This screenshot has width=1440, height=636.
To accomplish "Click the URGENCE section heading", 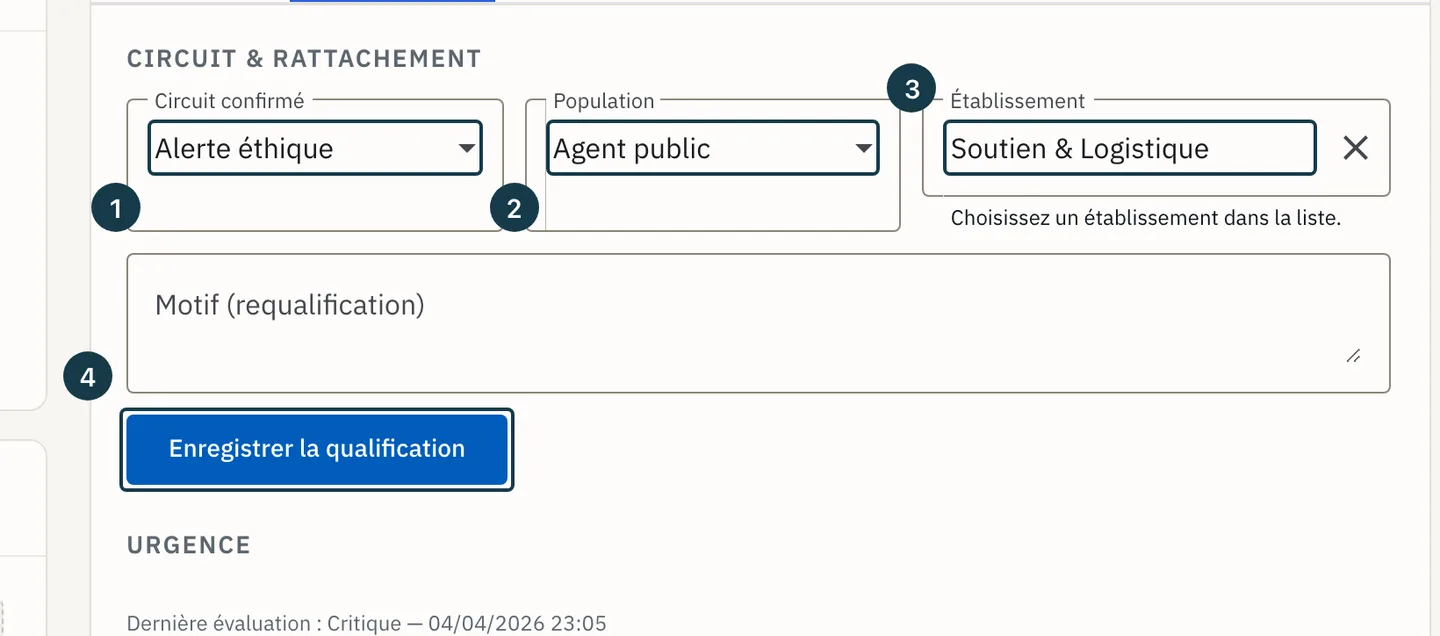I will (x=189, y=545).
